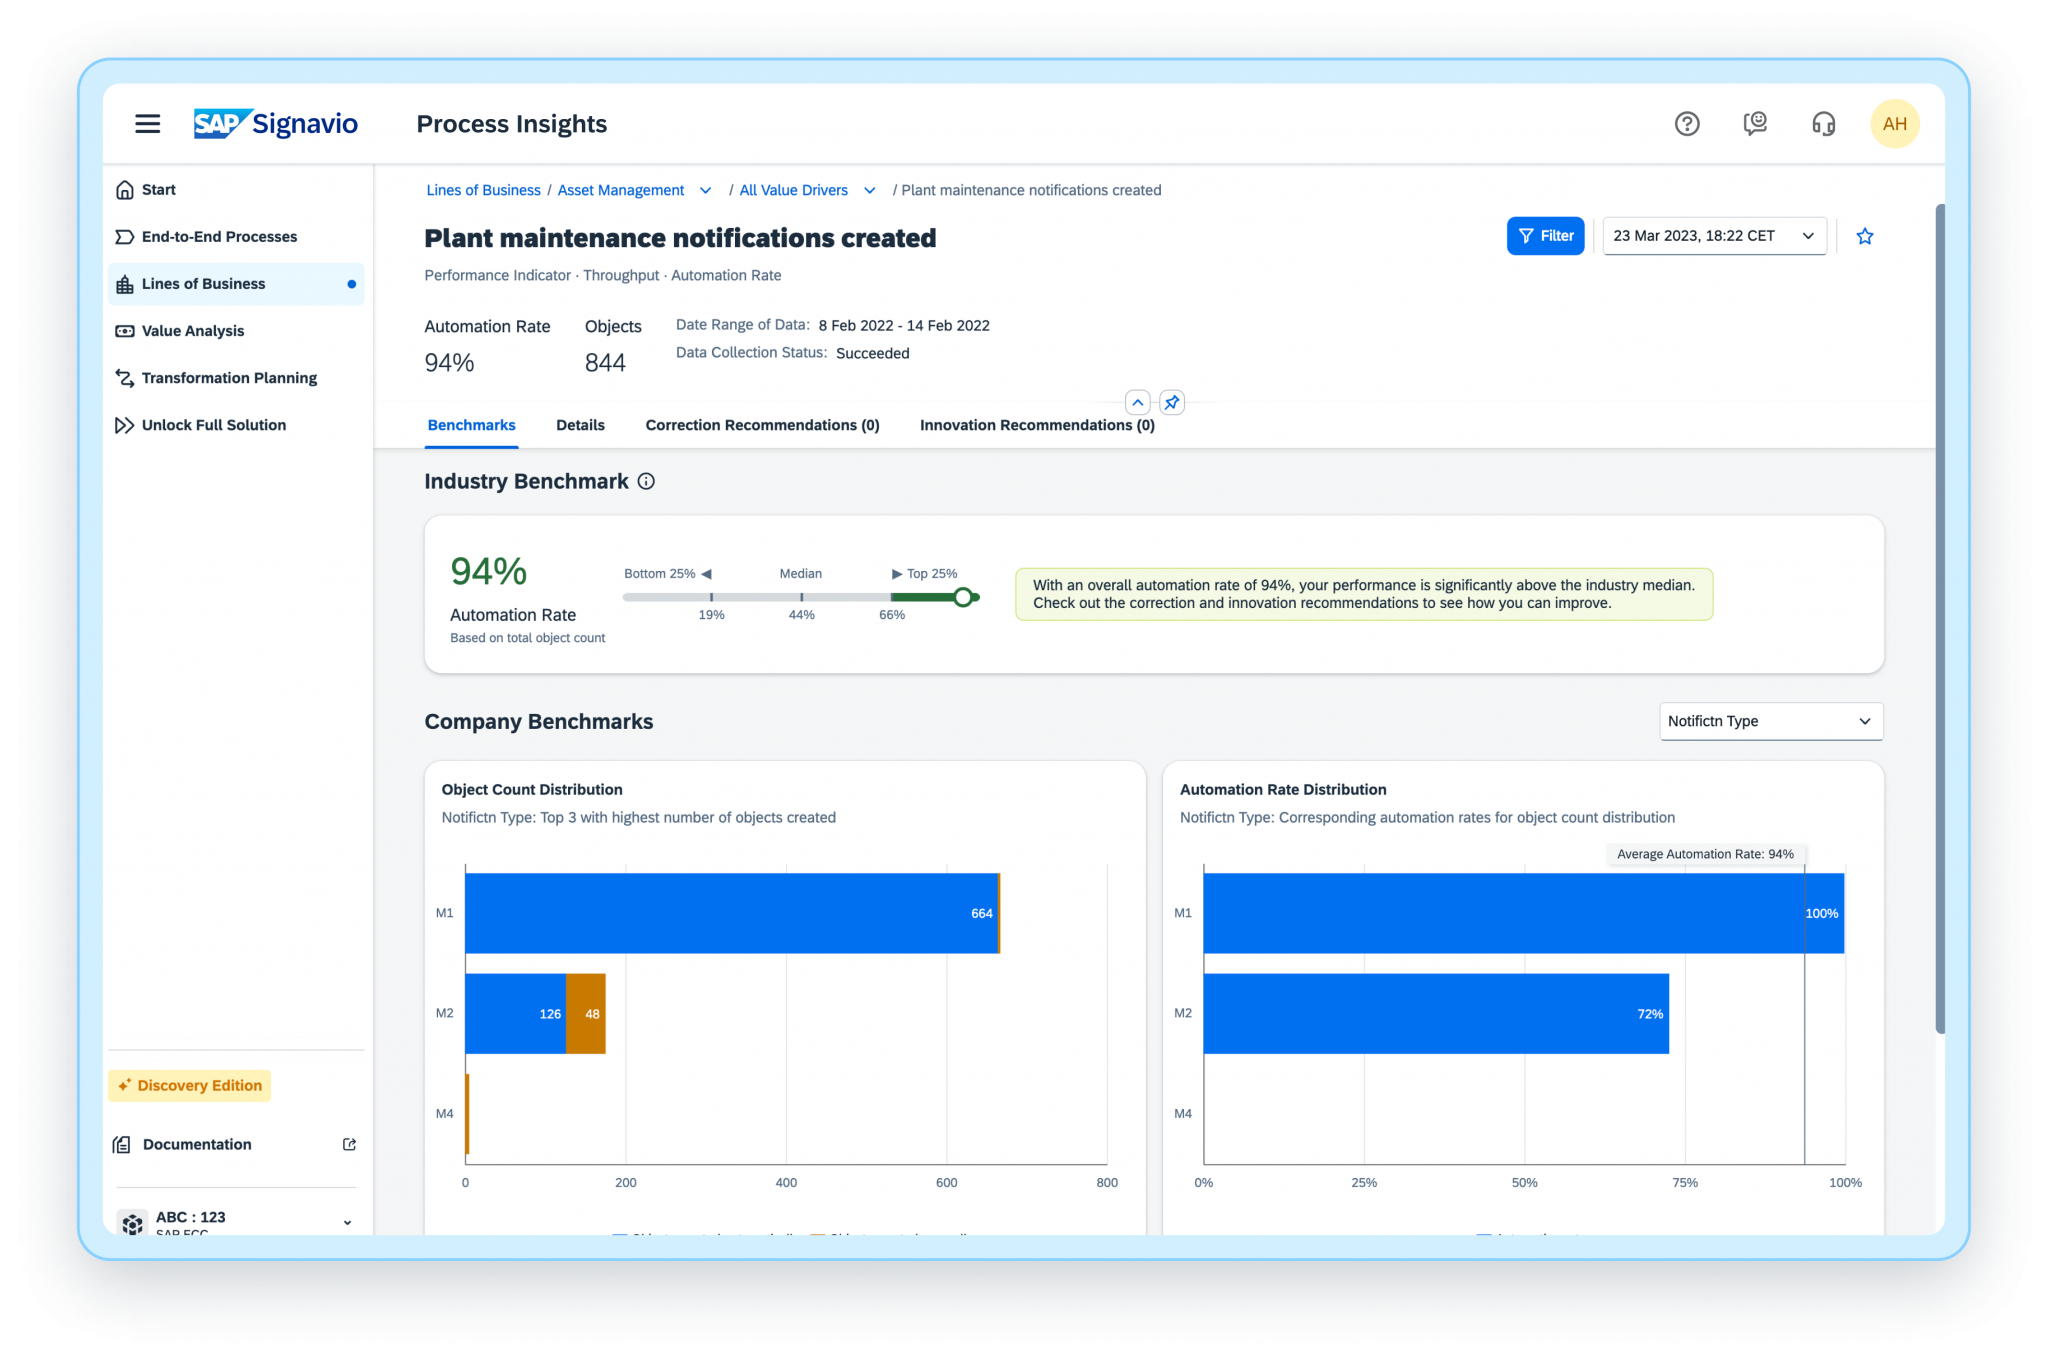2048x1357 pixels.
Task: Collapse the header details with the chevron toggle
Action: pyautogui.click(x=1138, y=402)
